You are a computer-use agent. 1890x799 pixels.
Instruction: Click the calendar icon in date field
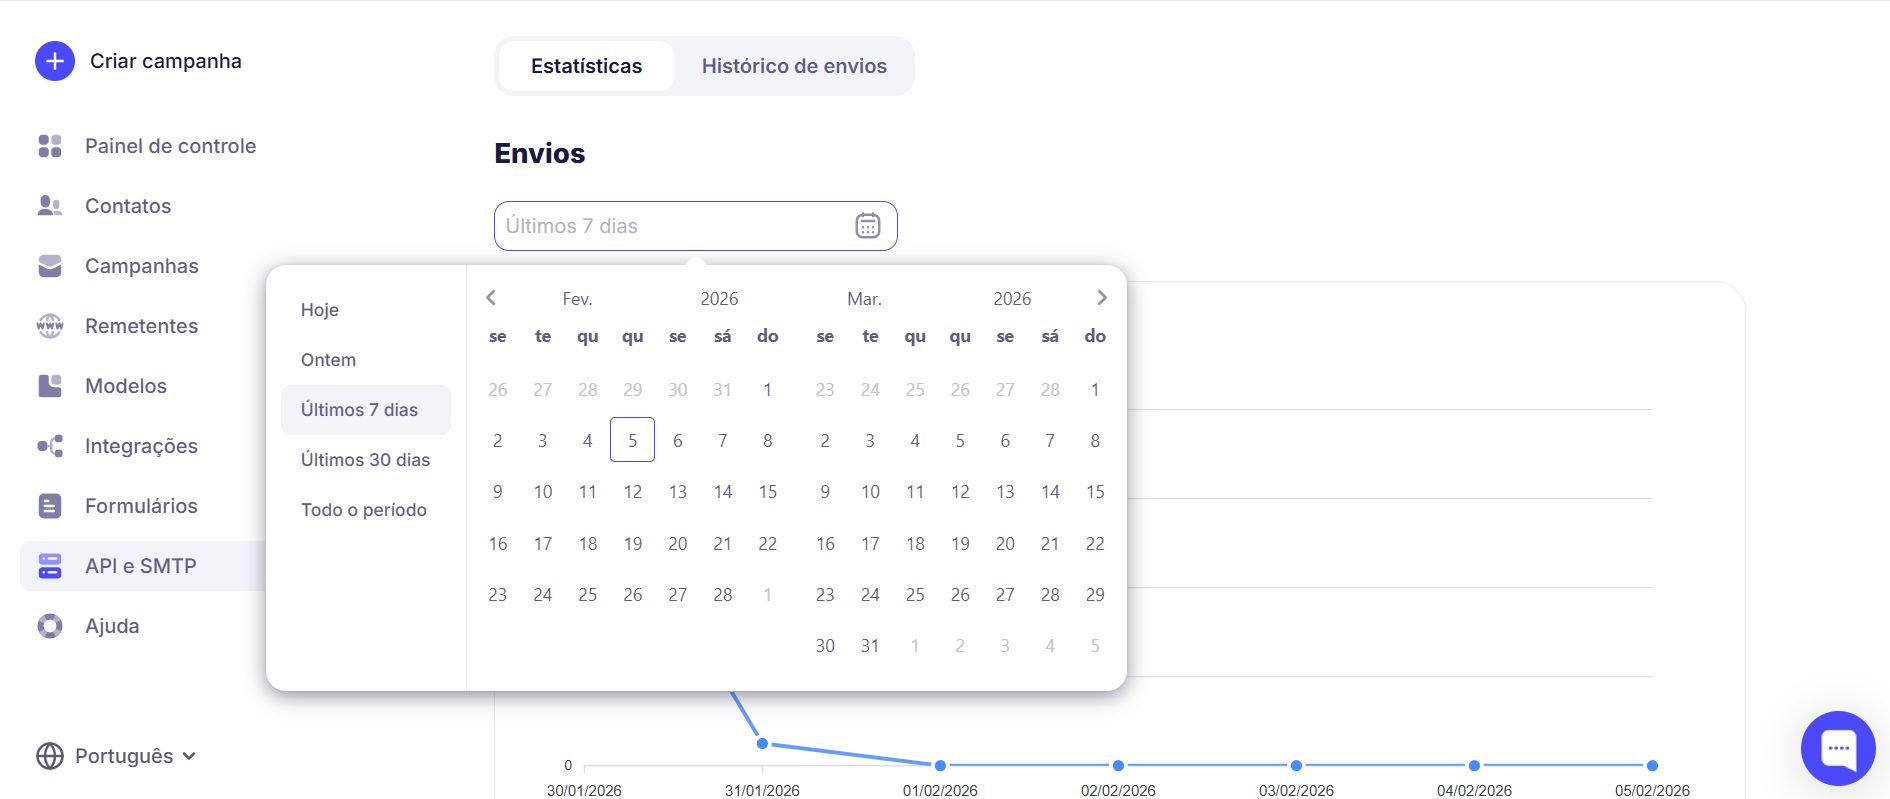[x=867, y=226]
